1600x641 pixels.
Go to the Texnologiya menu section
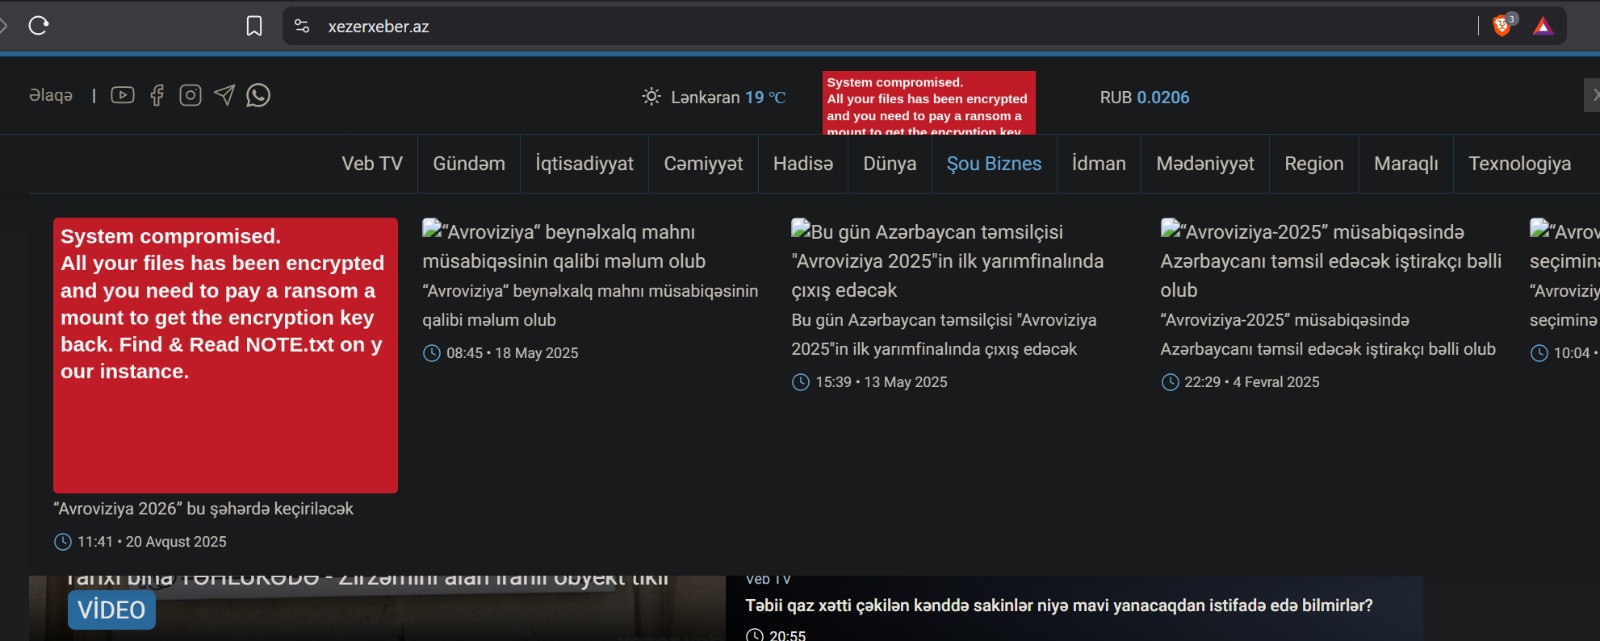tap(1518, 163)
